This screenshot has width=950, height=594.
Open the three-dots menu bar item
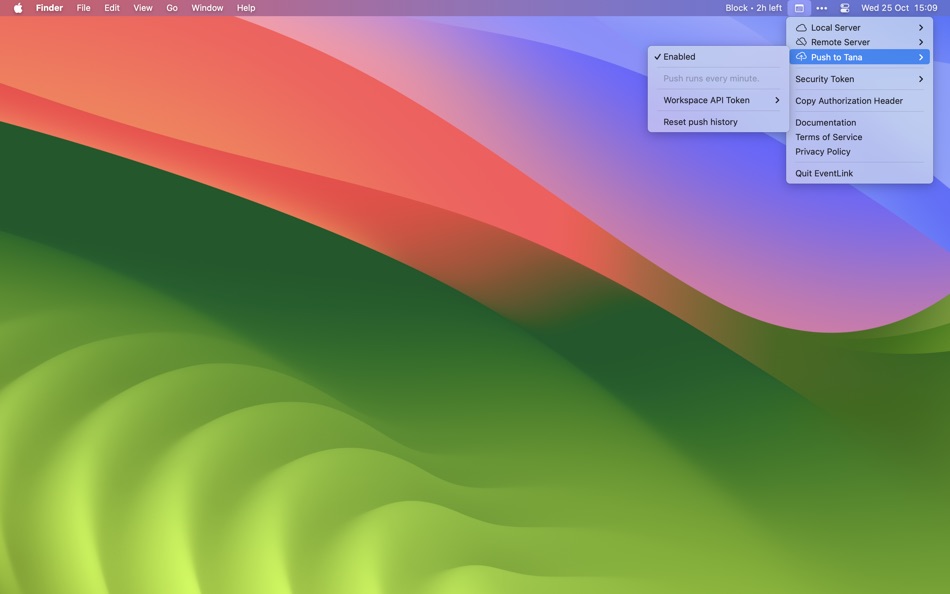tap(822, 8)
